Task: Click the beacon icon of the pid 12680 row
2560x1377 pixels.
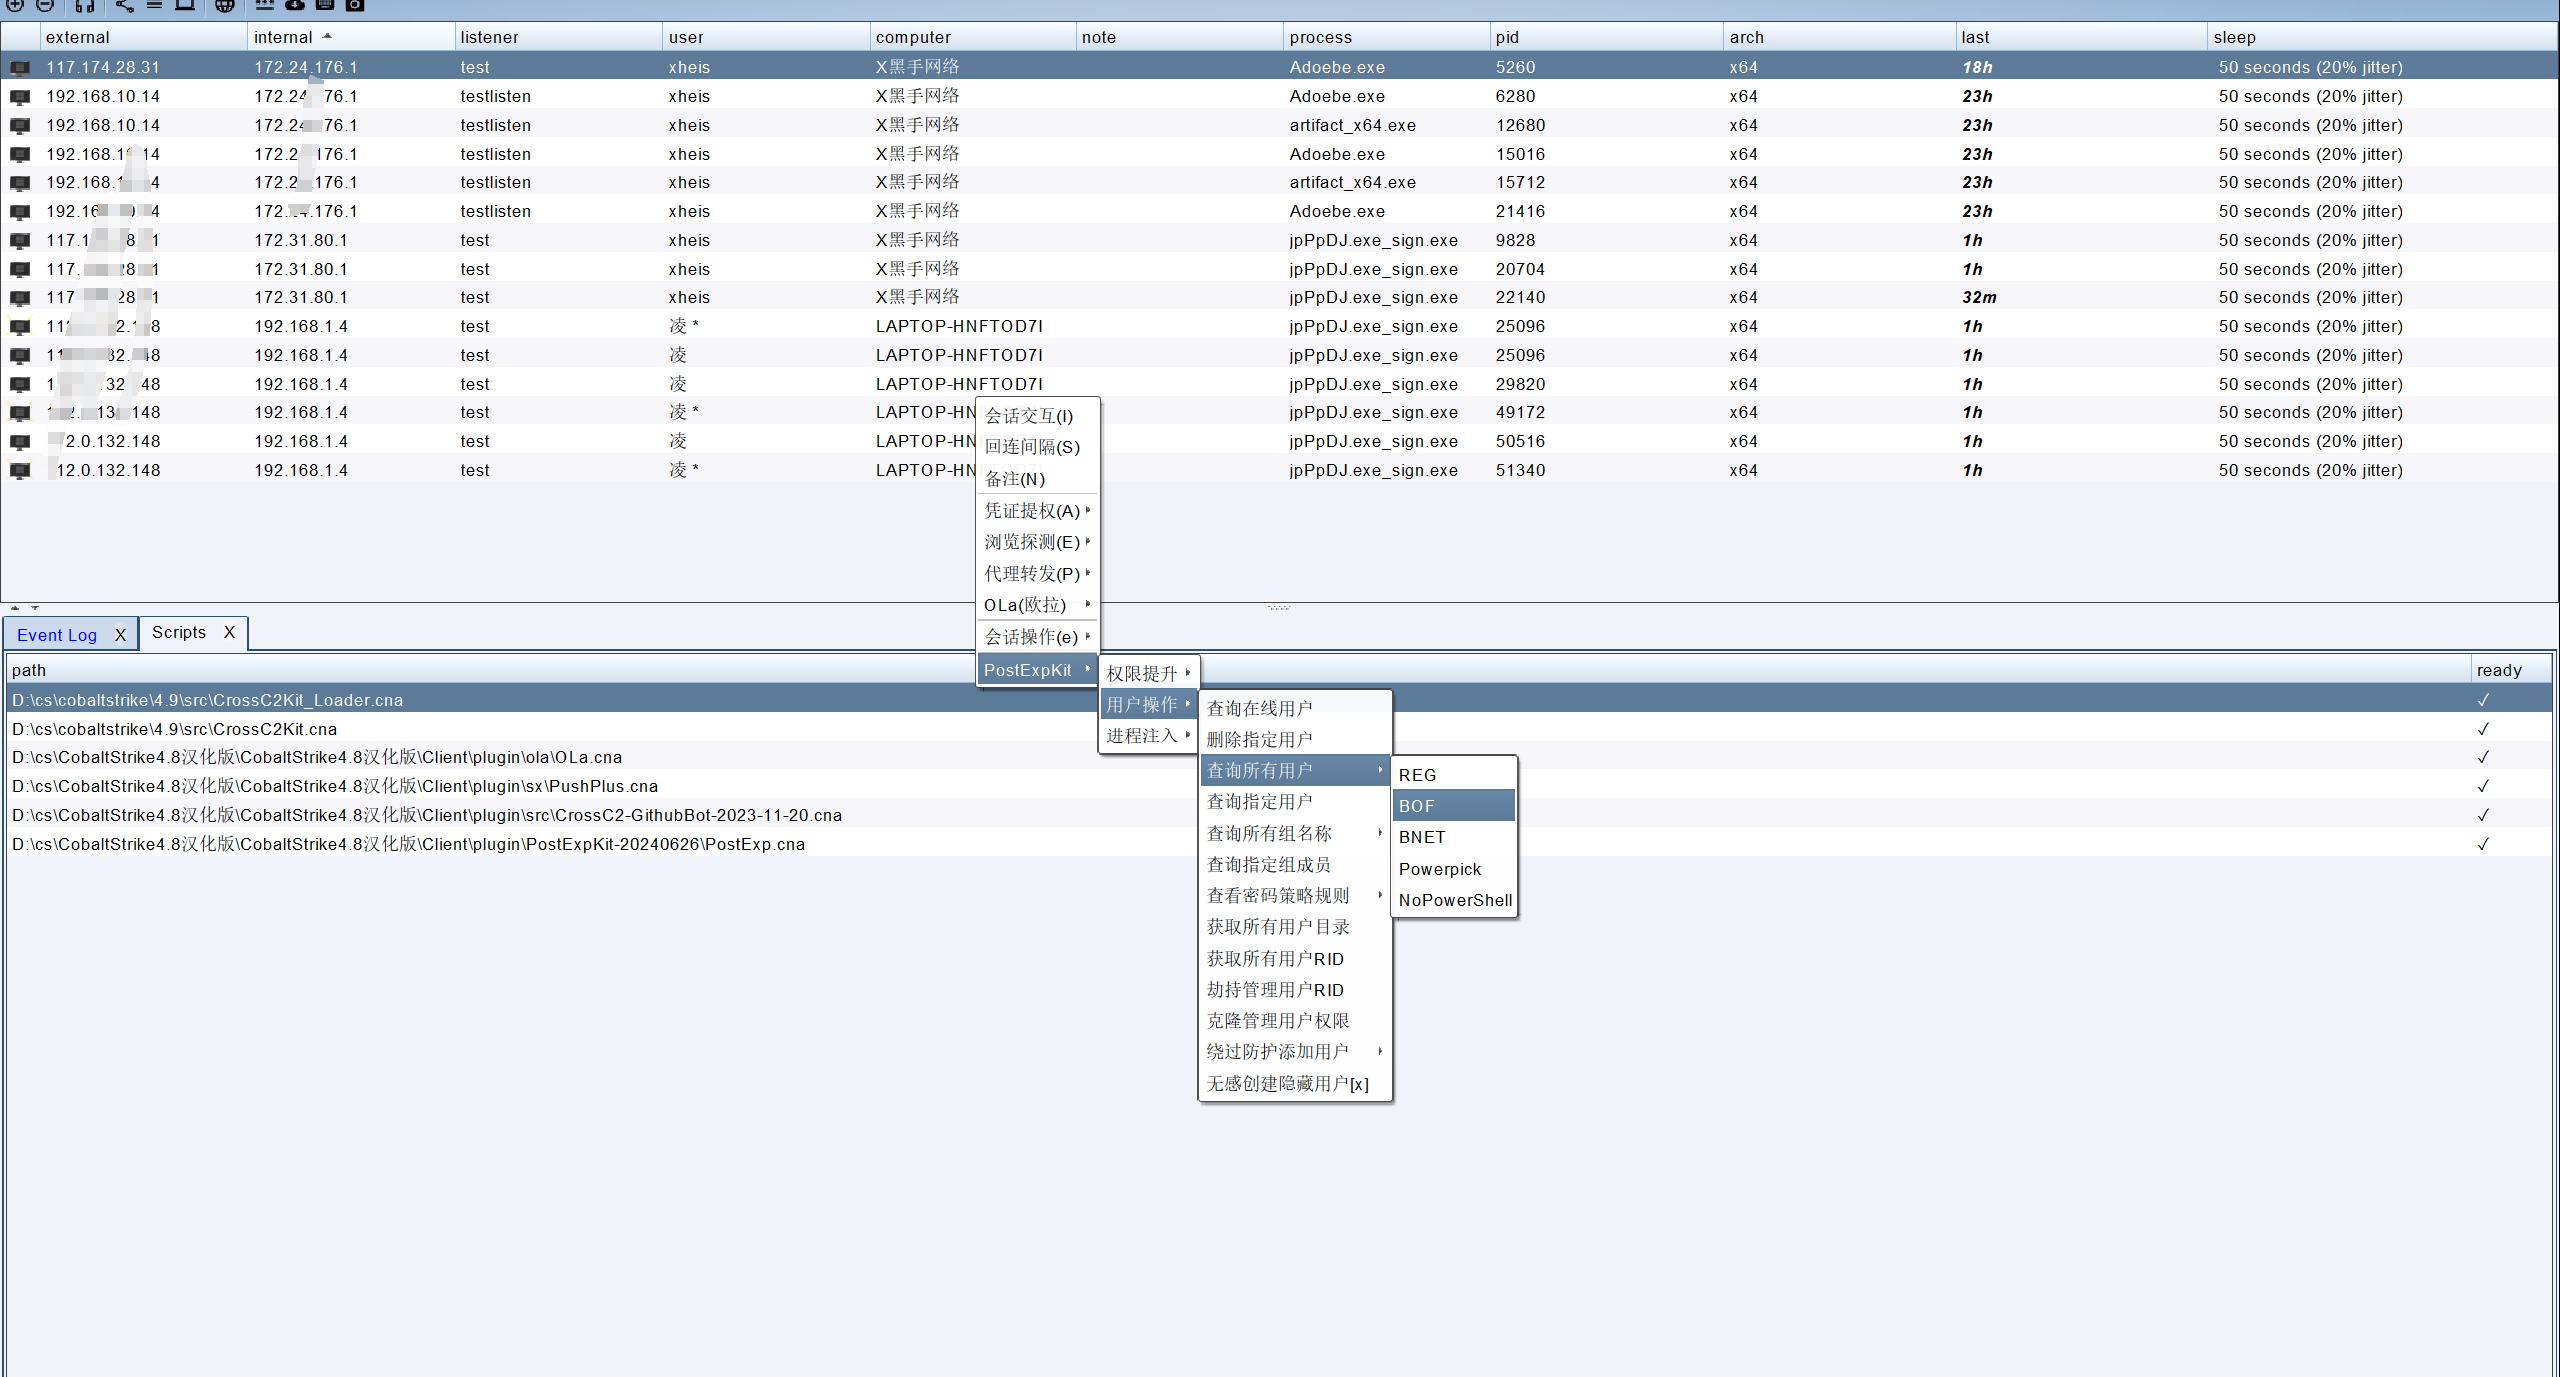Action: pyautogui.click(x=20, y=126)
